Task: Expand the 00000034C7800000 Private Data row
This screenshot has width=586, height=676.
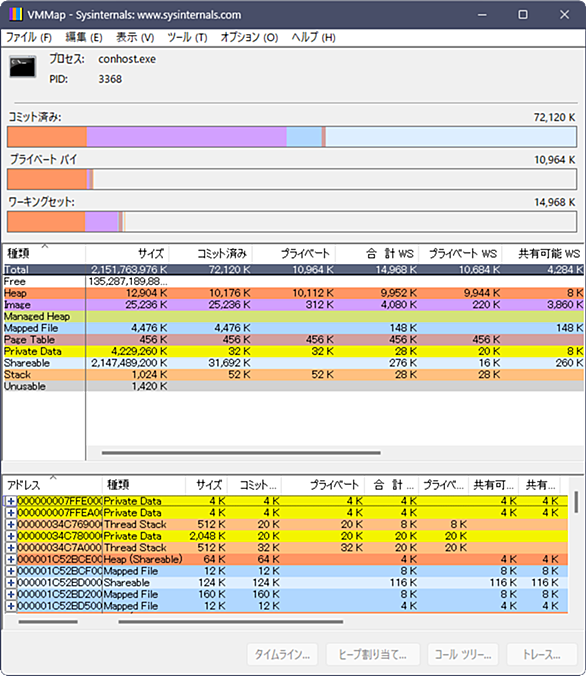Action: 11,536
